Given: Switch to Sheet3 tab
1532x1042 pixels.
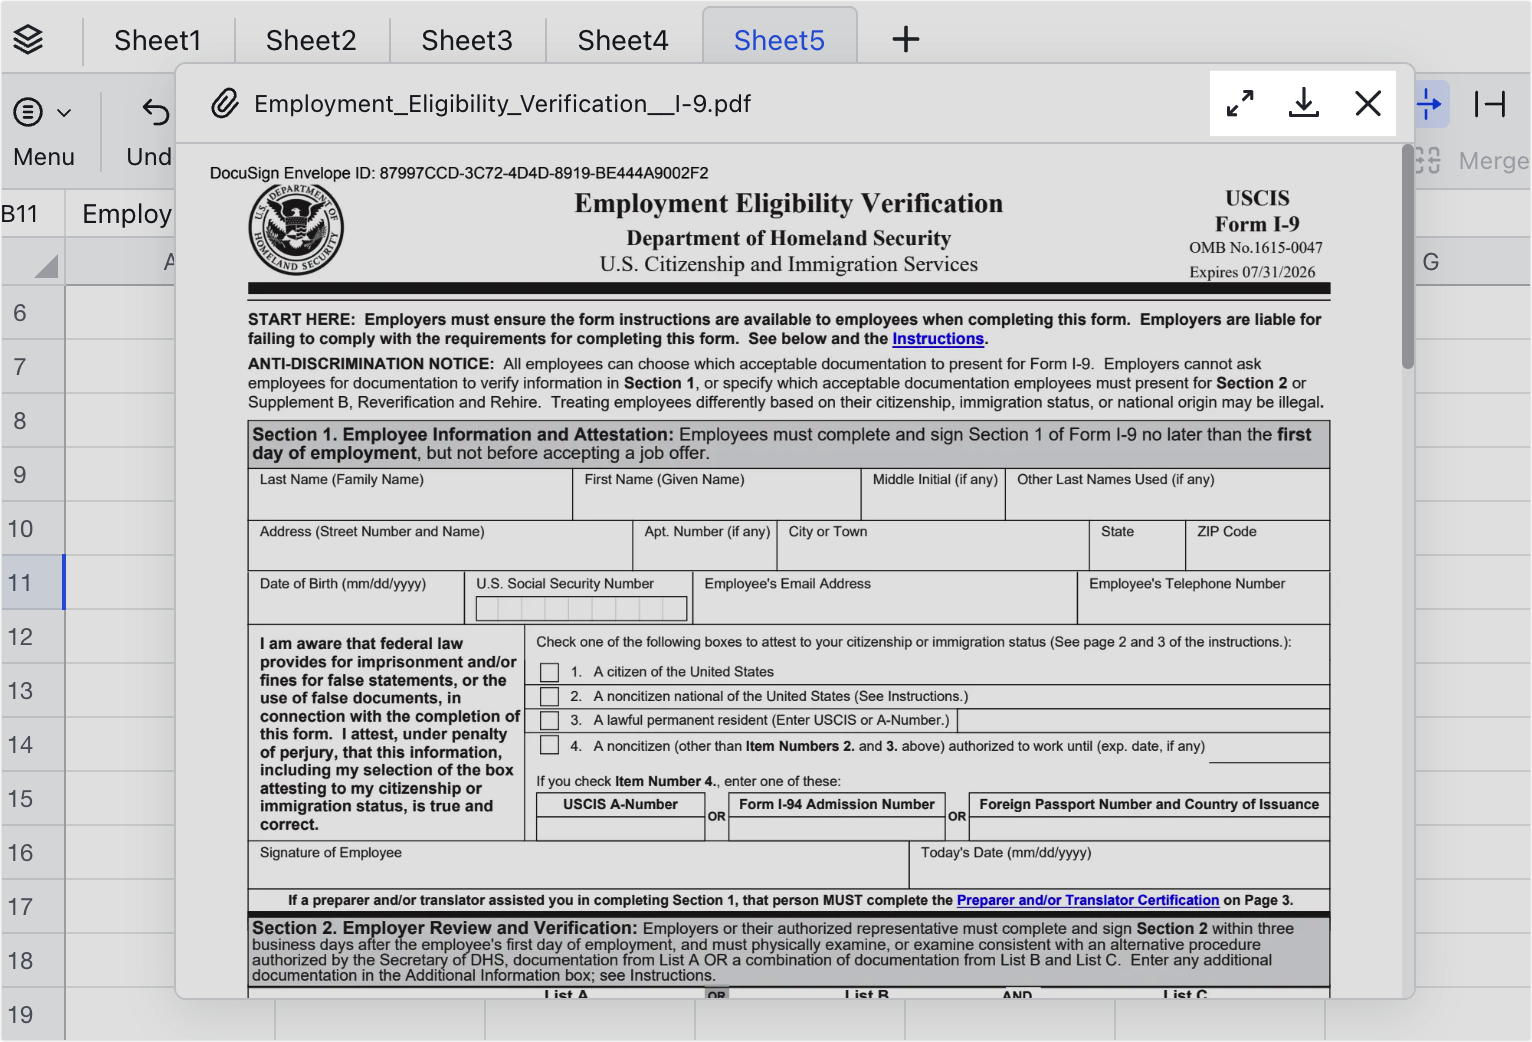Looking at the screenshot, I should point(467,40).
